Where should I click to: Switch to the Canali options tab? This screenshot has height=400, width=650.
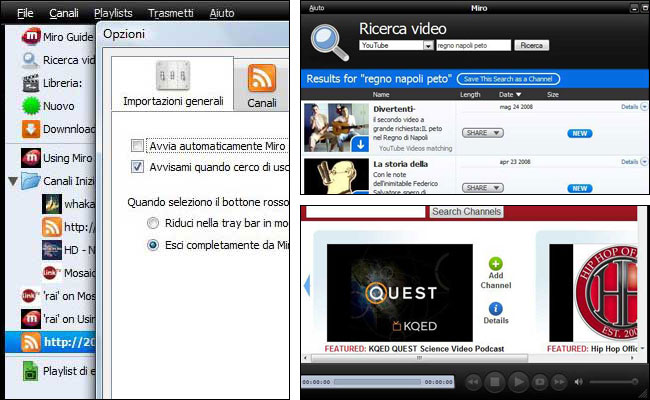pyautogui.click(x=262, y=85)
